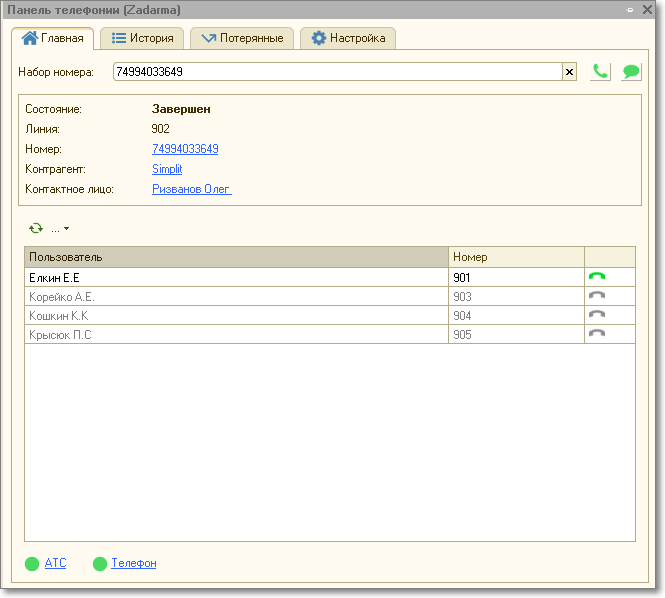Switch to the История tab

142,39
